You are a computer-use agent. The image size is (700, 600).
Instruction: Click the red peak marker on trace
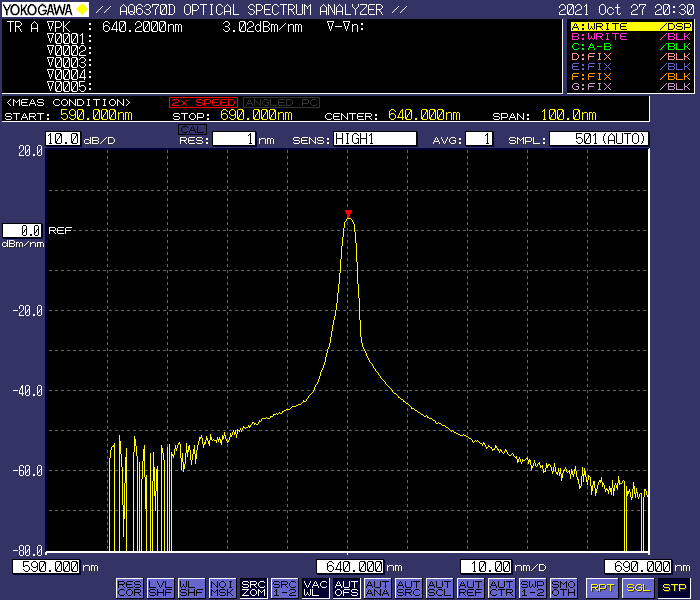348,213
